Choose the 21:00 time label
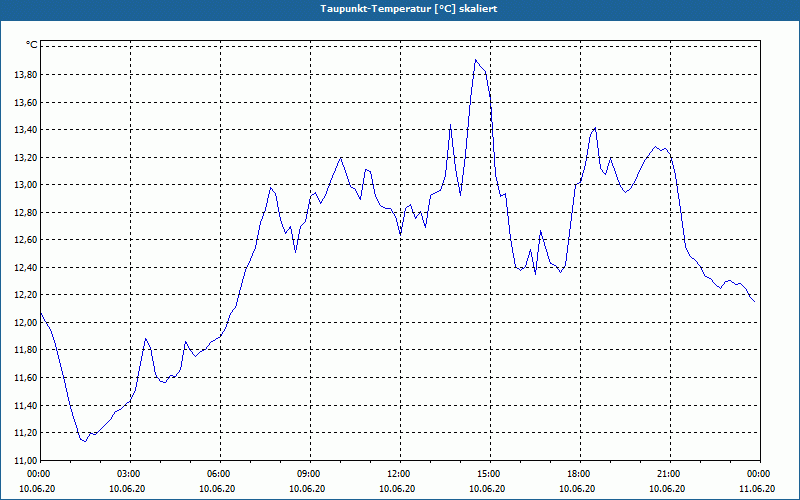The height and width of the screenshot is (500, 800). pos(667,474)
